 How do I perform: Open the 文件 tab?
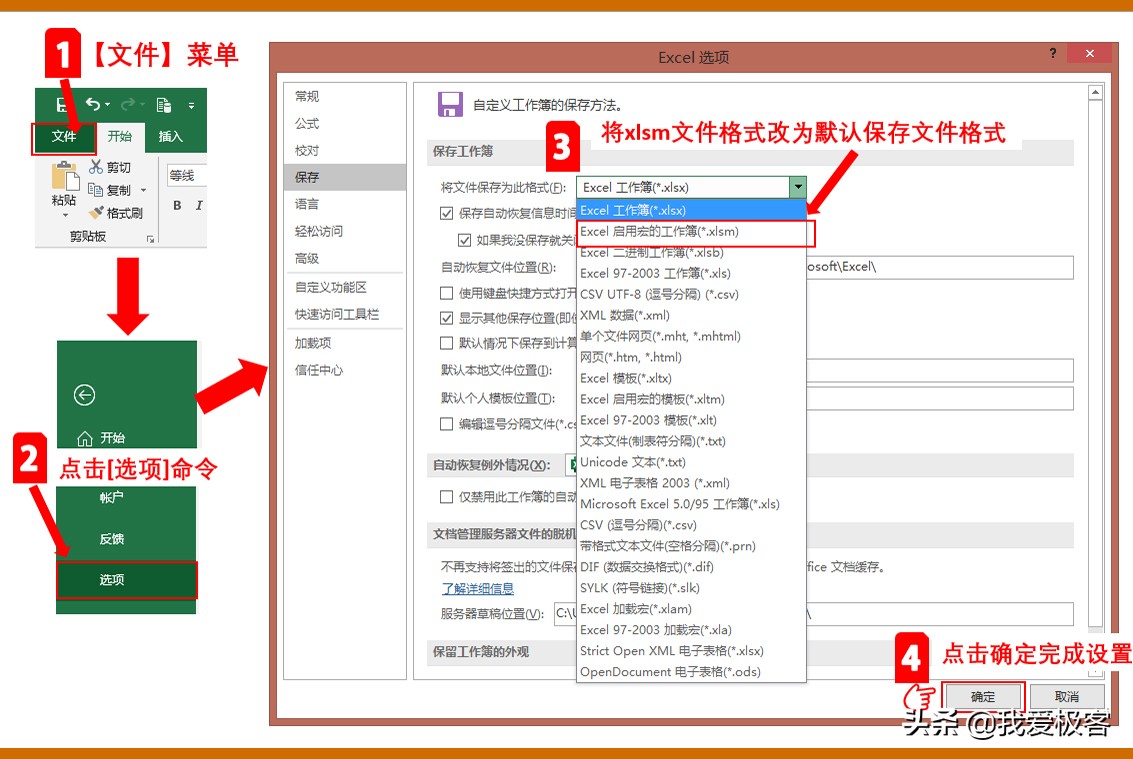click(64, 137)
